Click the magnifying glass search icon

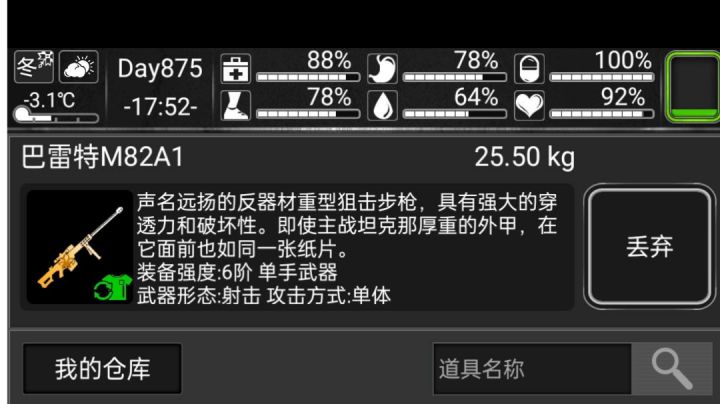pyautogui.click(x=672, y=369)
